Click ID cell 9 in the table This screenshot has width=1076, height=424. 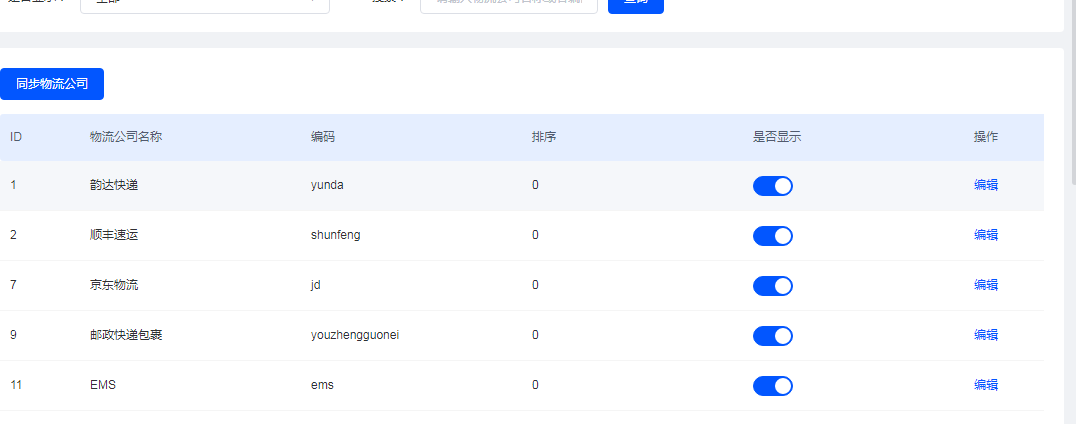(14, 335)
